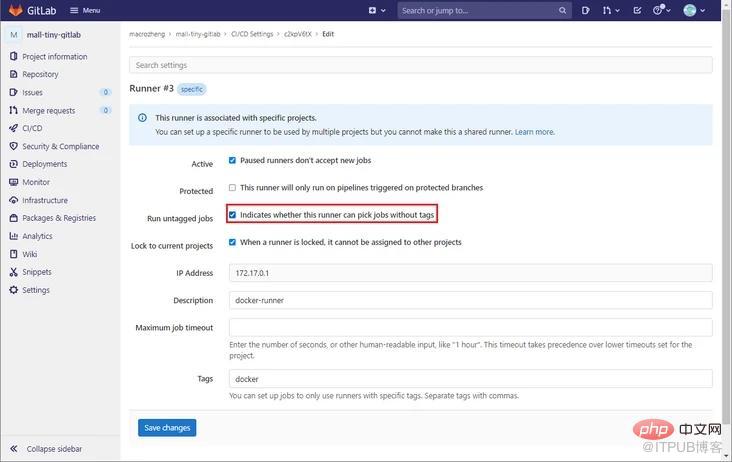Screen dimensions: 732x462
Task: Open the help question mark icon
Action: click(658, 10)
